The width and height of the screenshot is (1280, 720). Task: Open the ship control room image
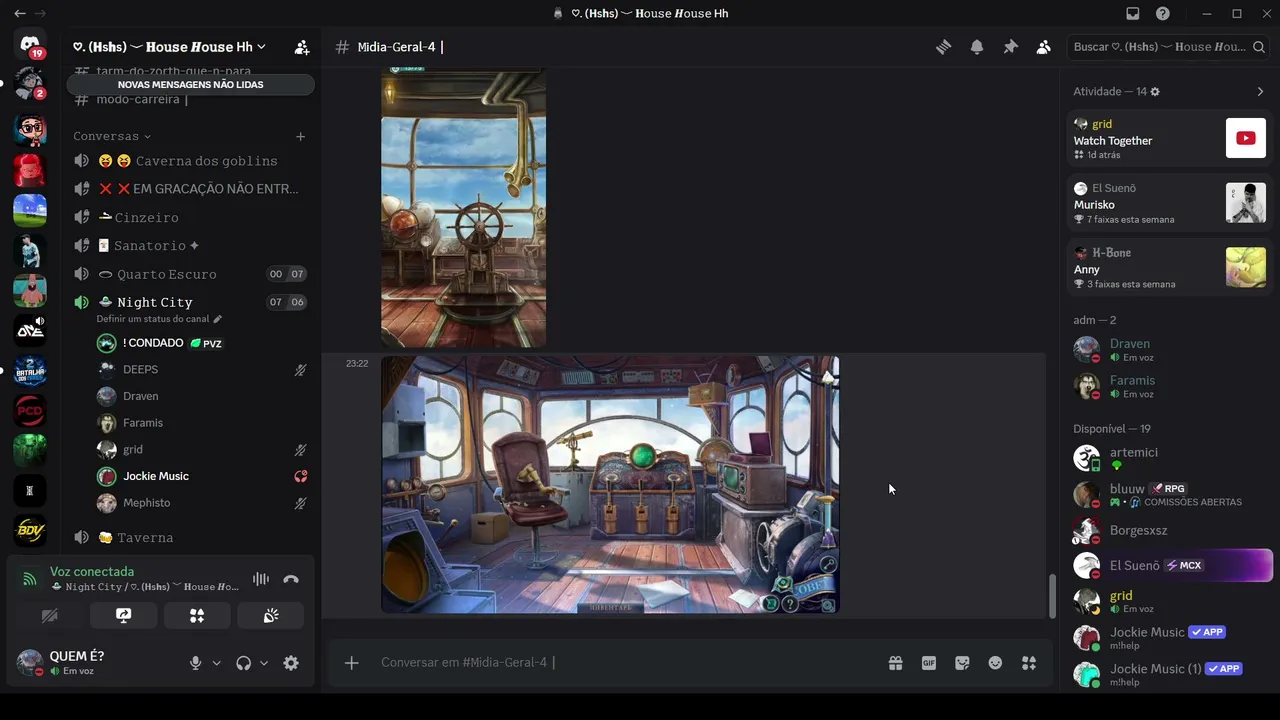610,484
